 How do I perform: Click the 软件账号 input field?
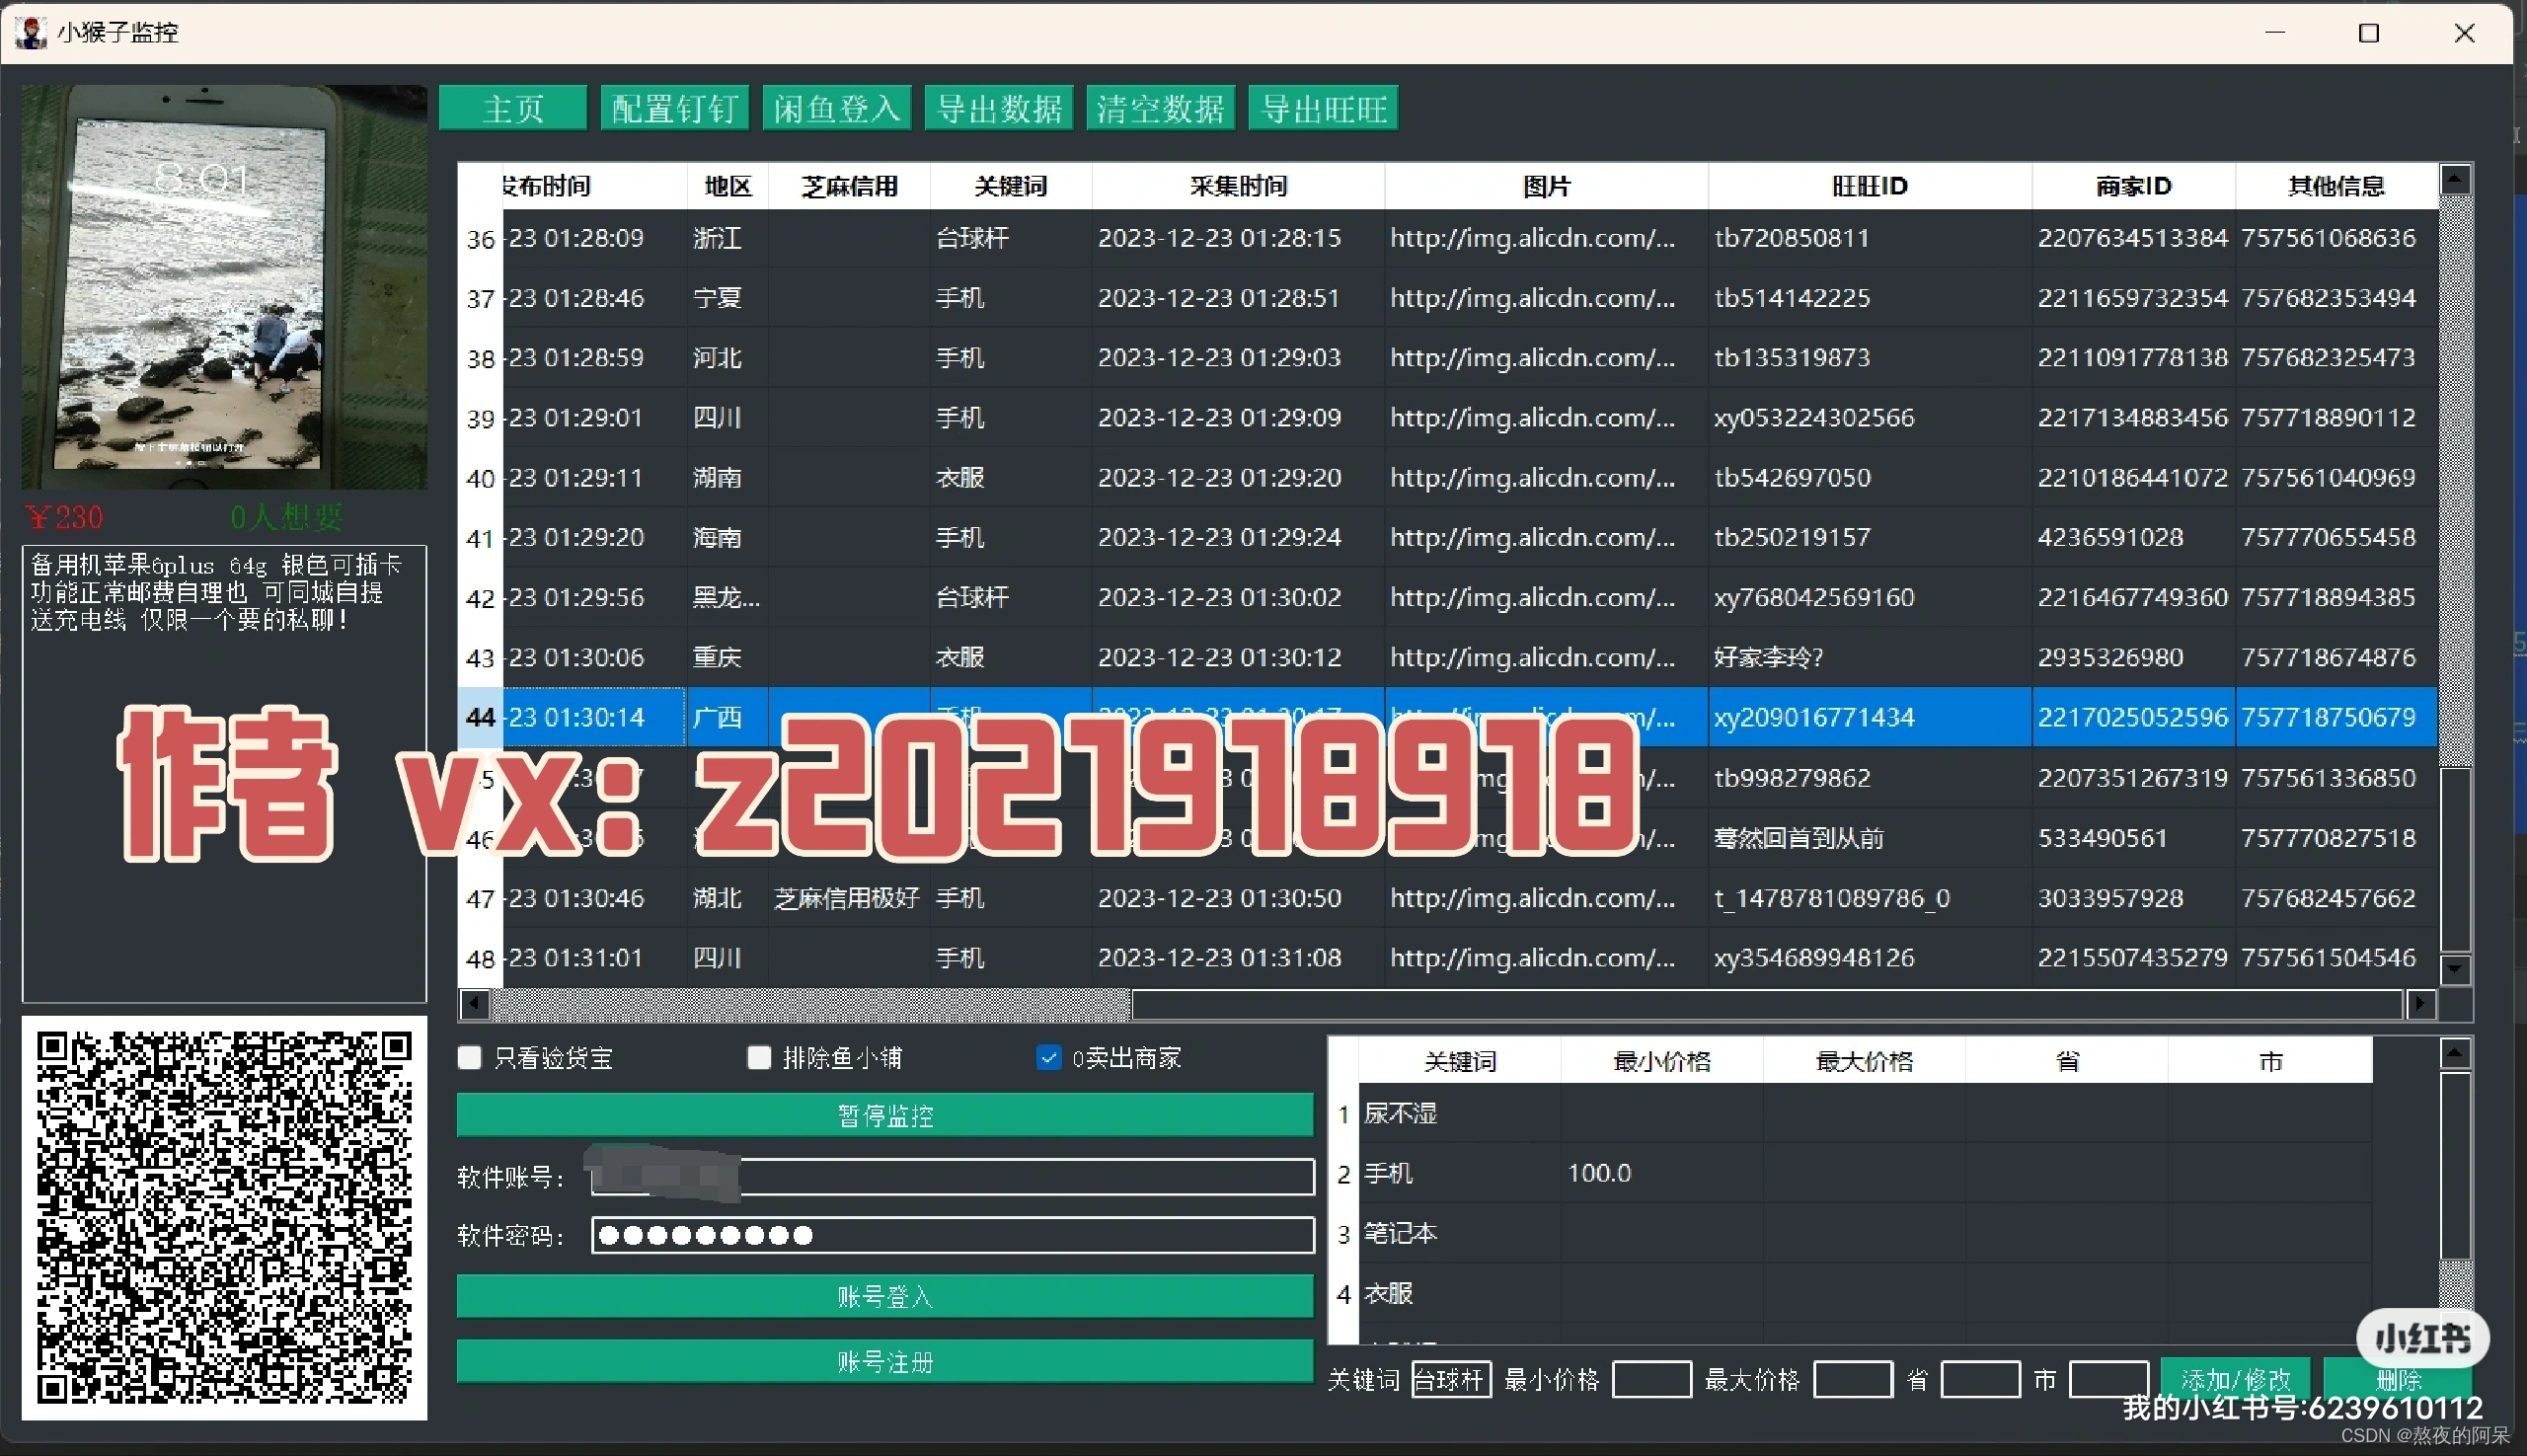(x=1020, y=1177)
